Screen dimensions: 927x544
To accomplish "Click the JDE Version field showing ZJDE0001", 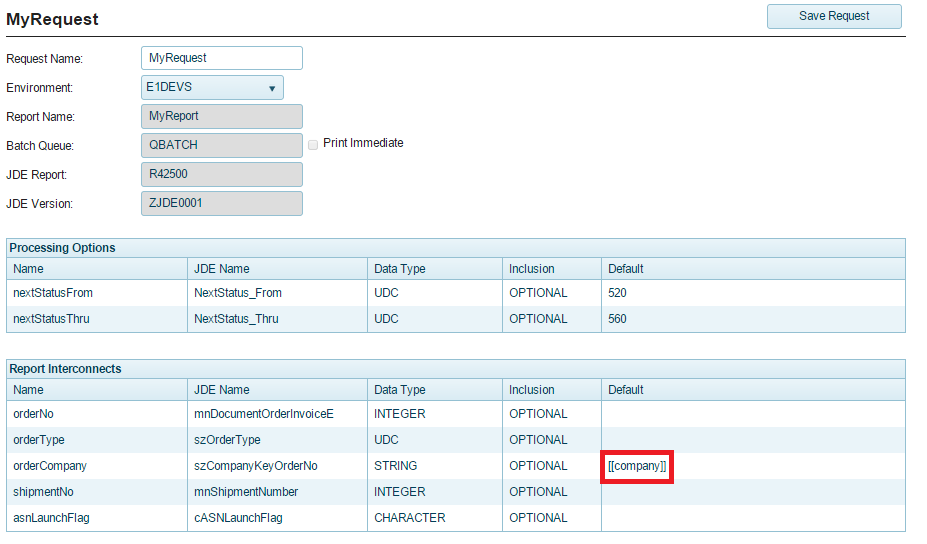I will pyautogui.click(x=221, y=203).
